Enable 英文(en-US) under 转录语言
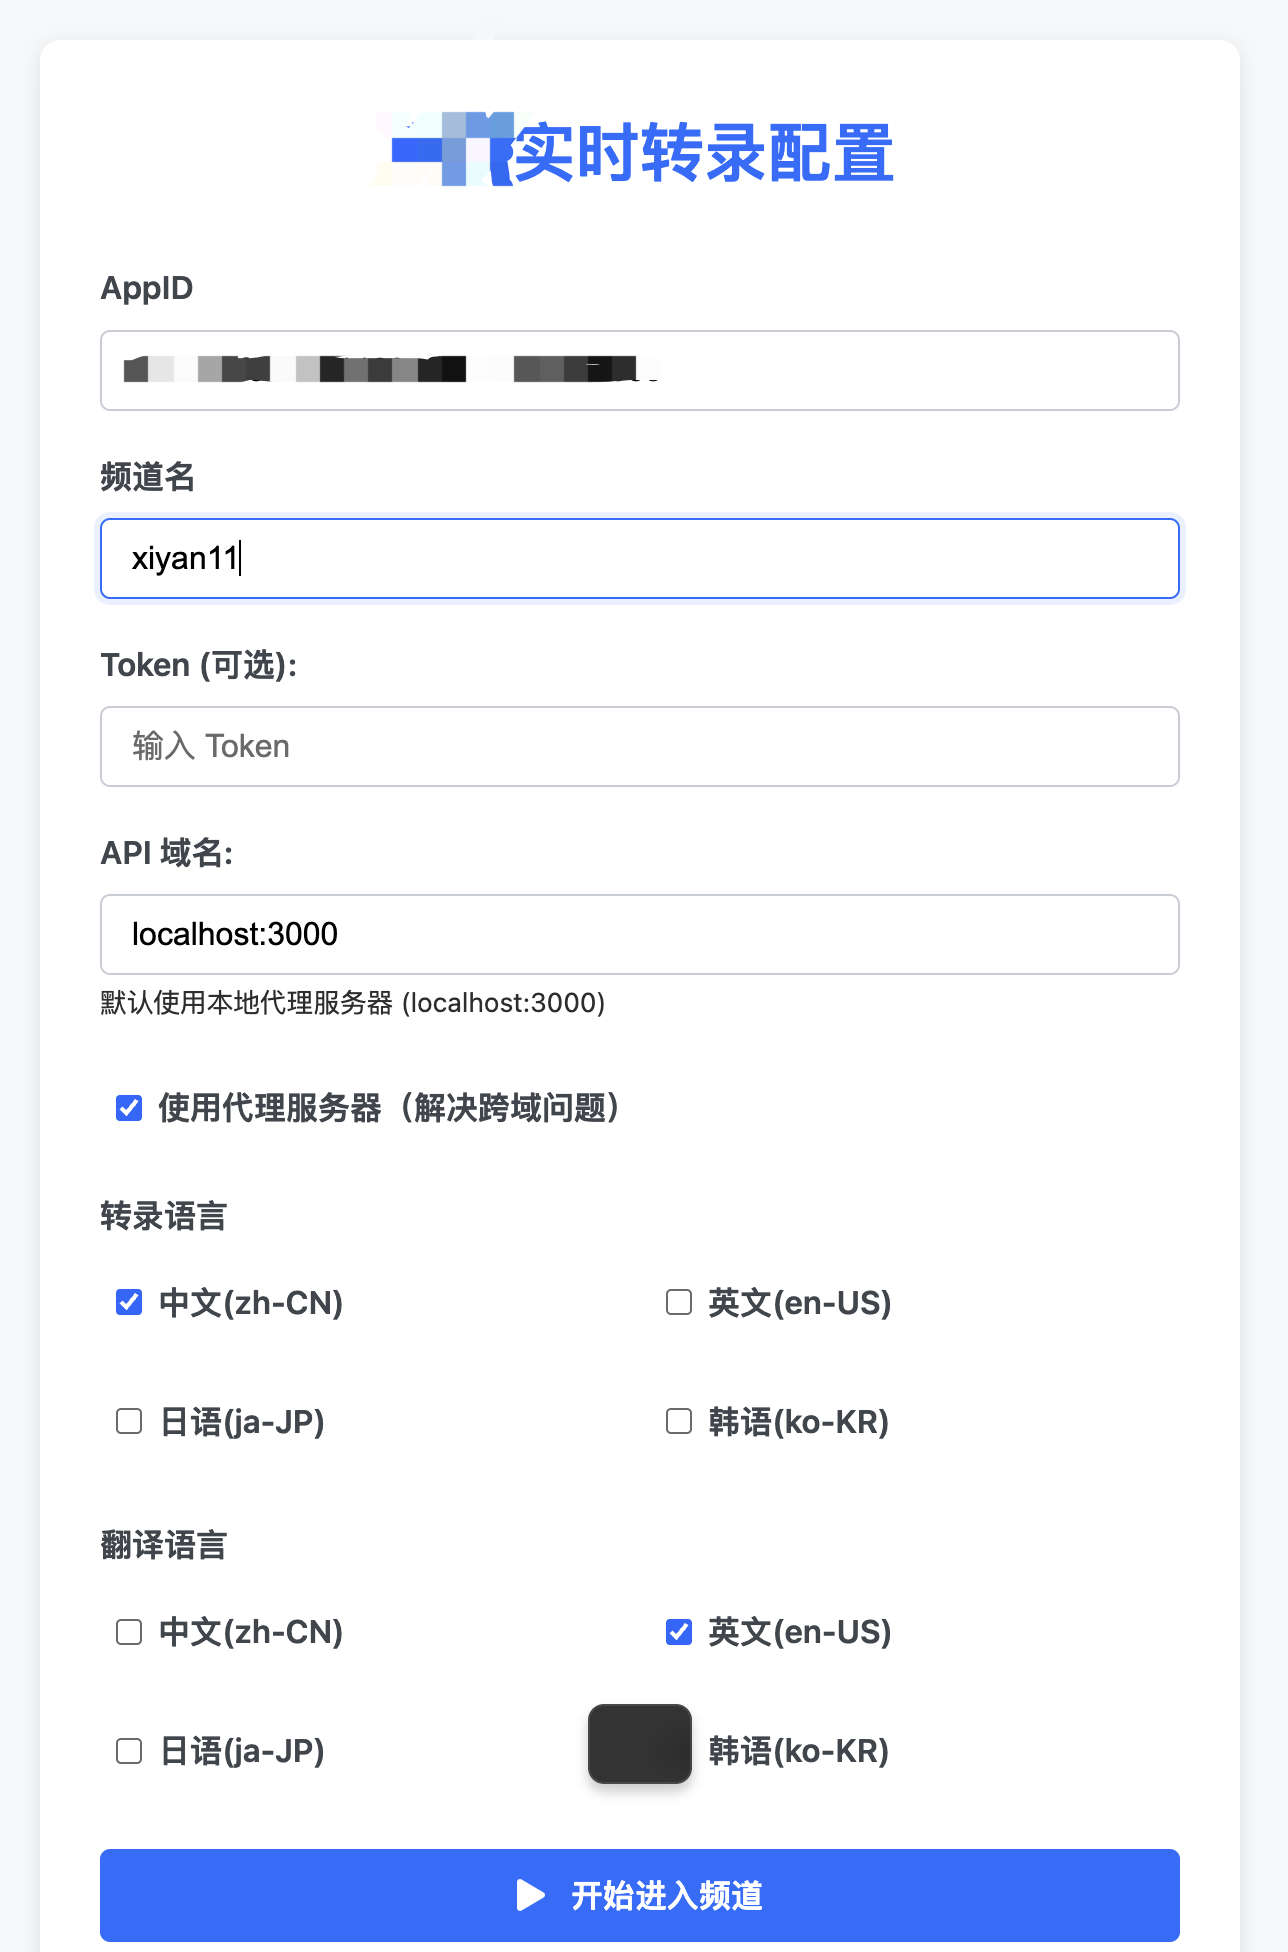 coord(678,1302)
